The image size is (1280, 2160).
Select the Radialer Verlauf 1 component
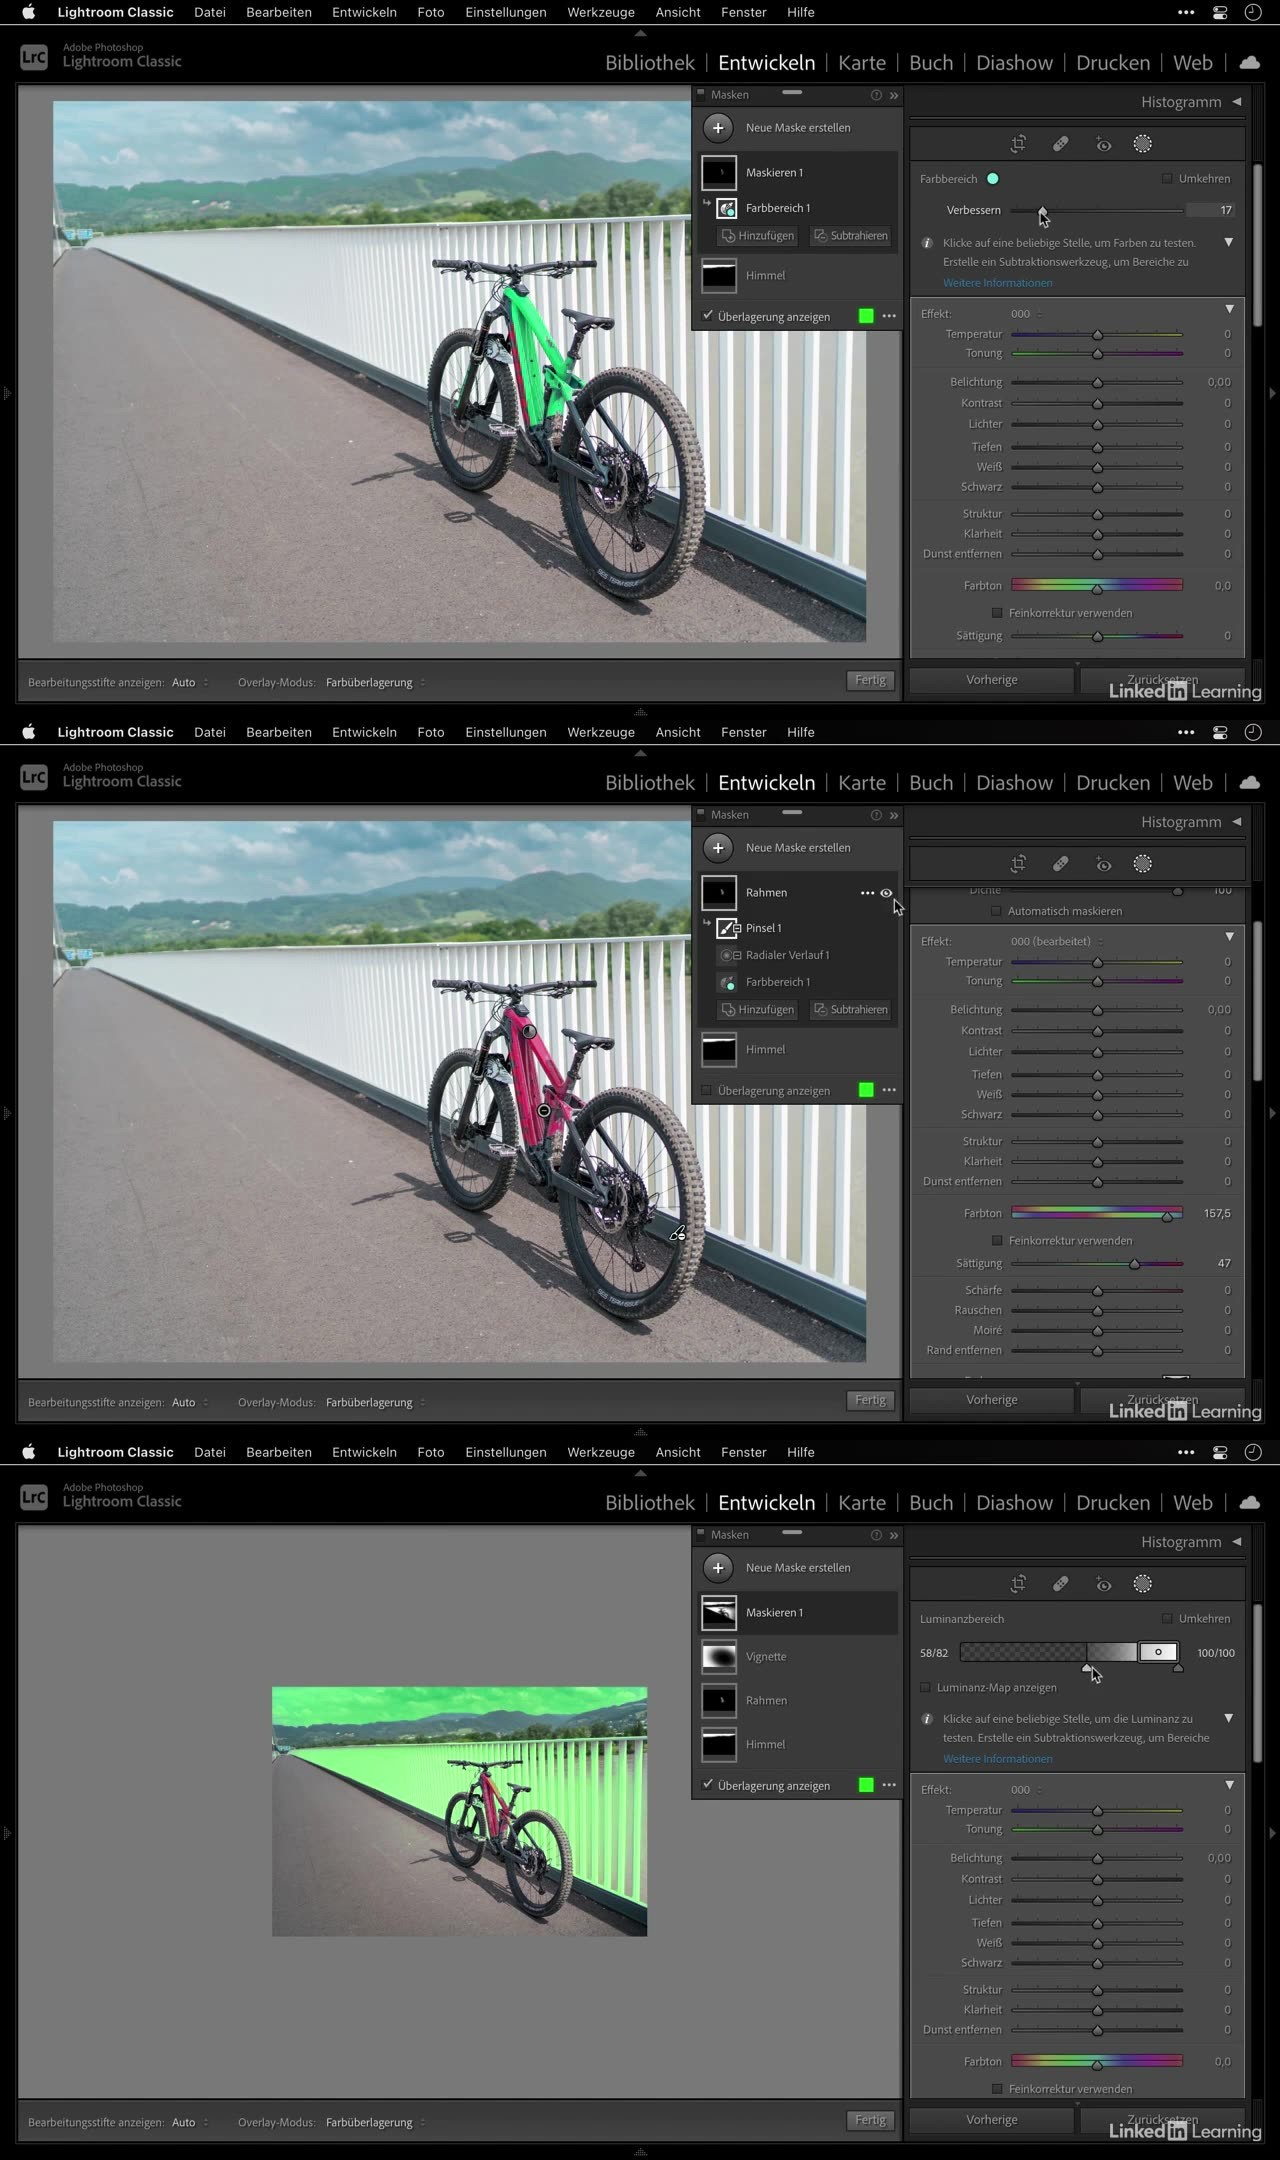click(786, 955)
